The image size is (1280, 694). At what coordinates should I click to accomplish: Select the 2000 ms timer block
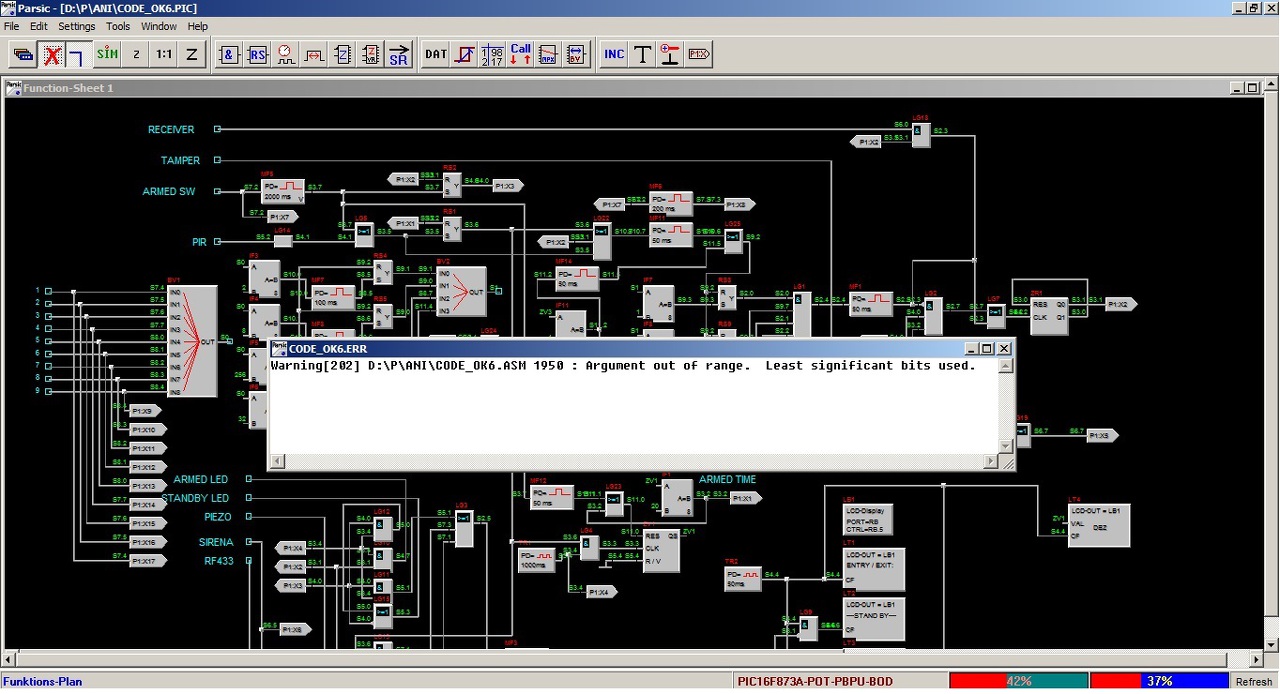point(283,192)
